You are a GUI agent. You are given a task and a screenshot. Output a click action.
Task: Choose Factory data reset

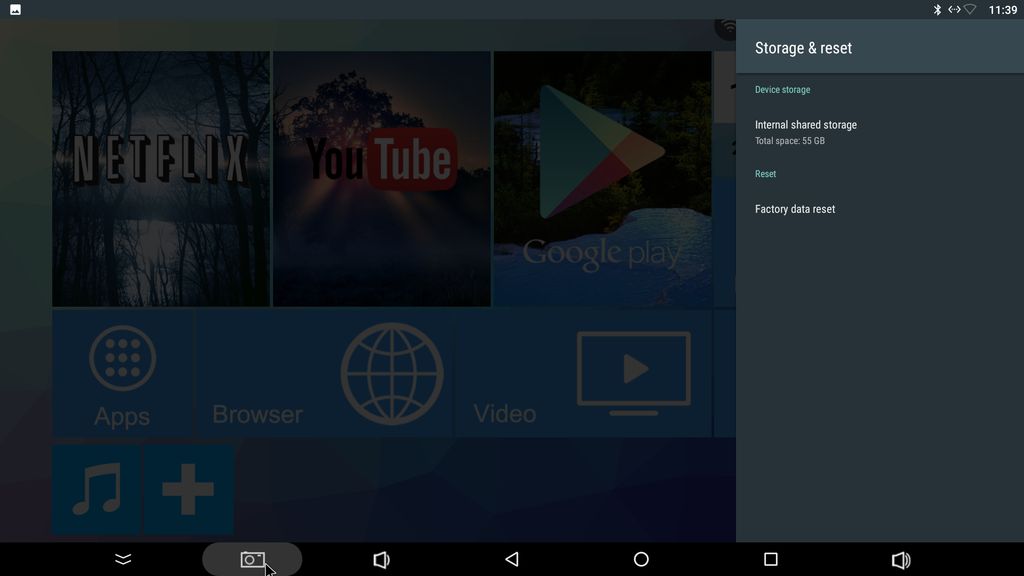[795, 209]
